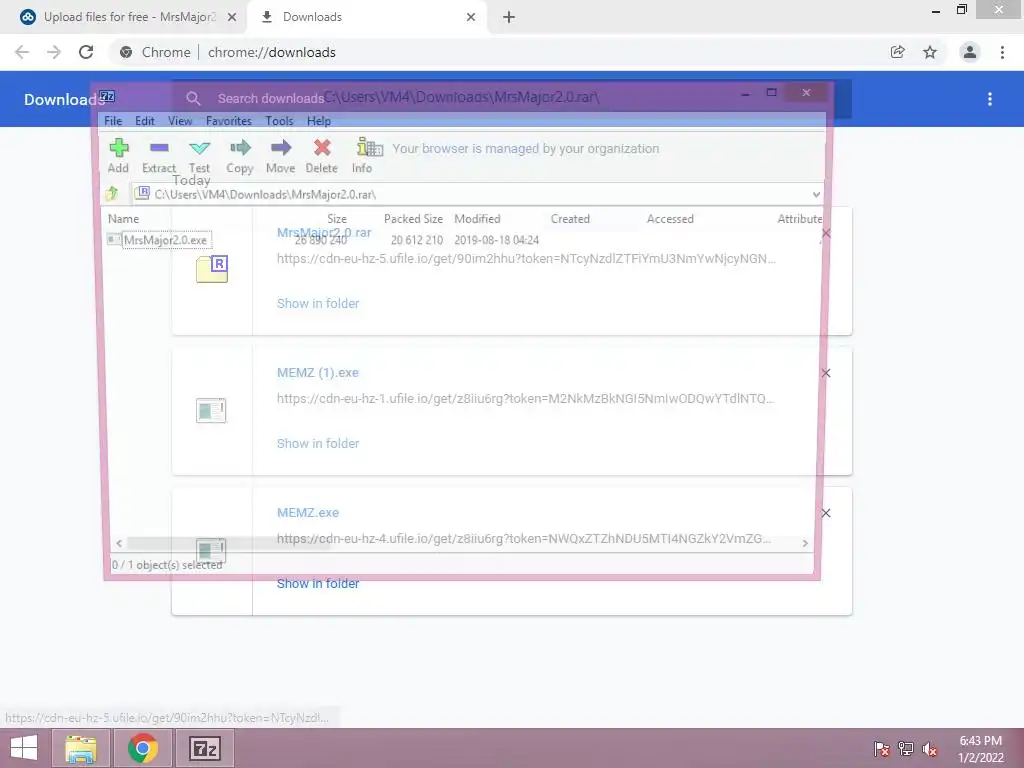Show MEMZ (1).exe in folder
Screen dimensions: 1024x768
coord(318,443)
